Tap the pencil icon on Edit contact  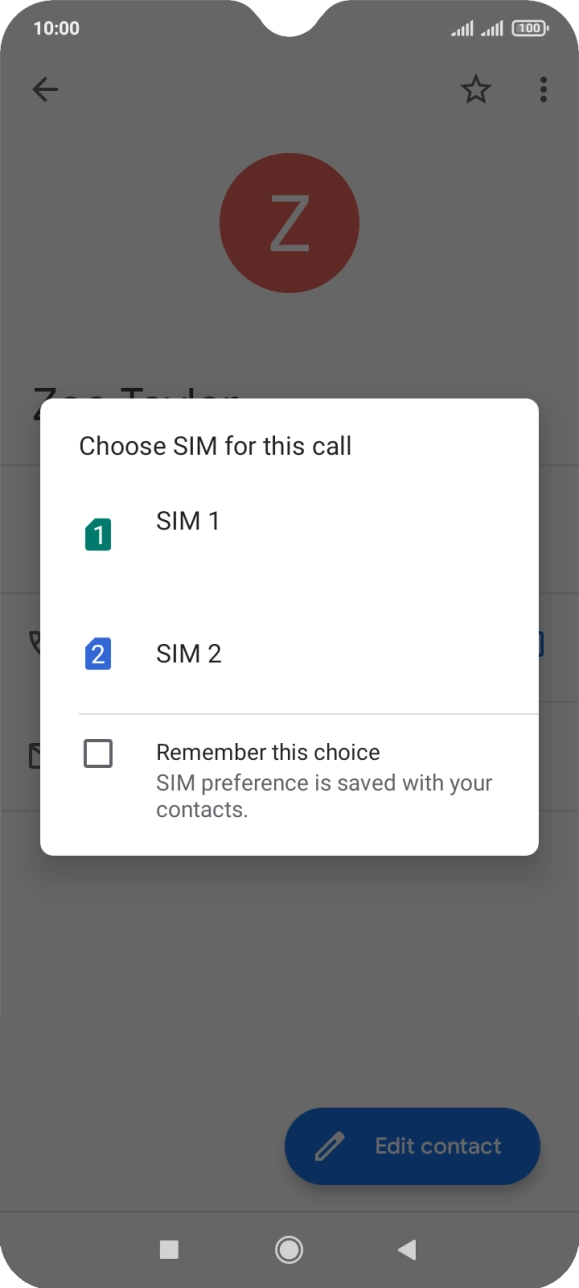point(331,1146)
